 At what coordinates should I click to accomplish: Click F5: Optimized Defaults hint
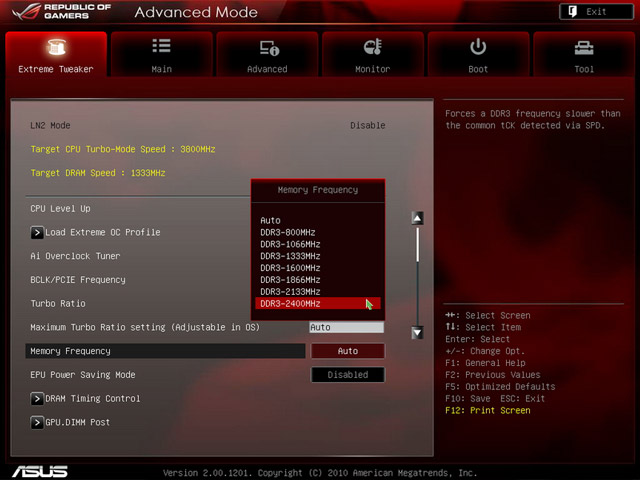point(500,387)
